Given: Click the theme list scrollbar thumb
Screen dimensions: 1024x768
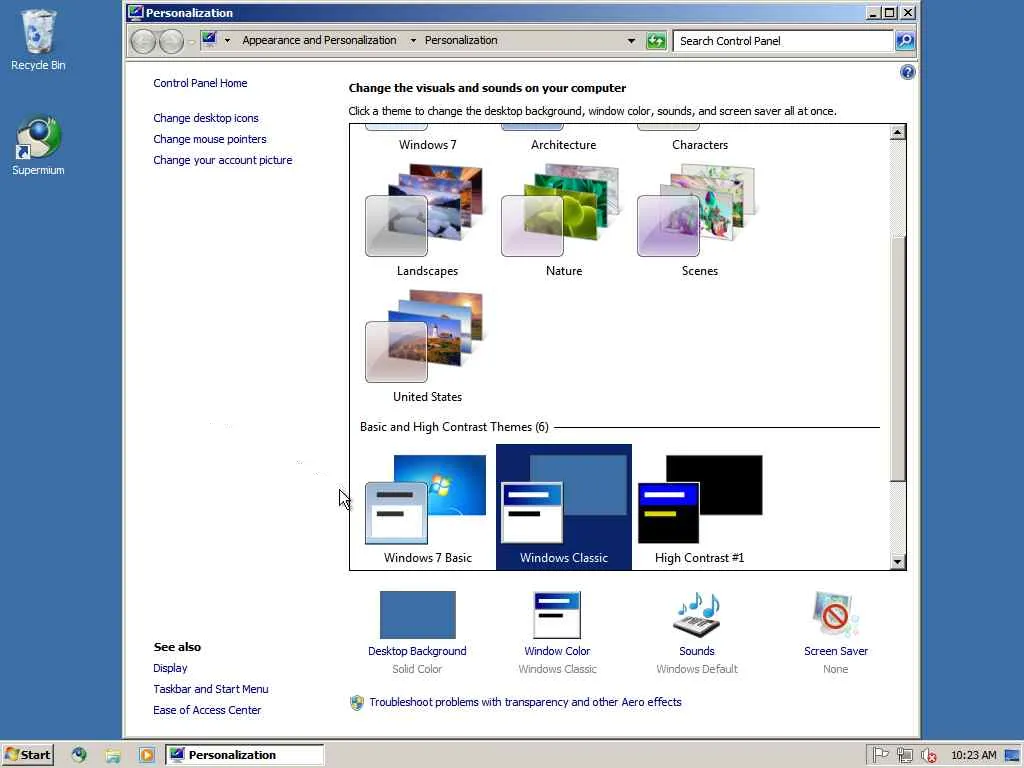Looking at the screenshot, I should (x=898, y=358).
